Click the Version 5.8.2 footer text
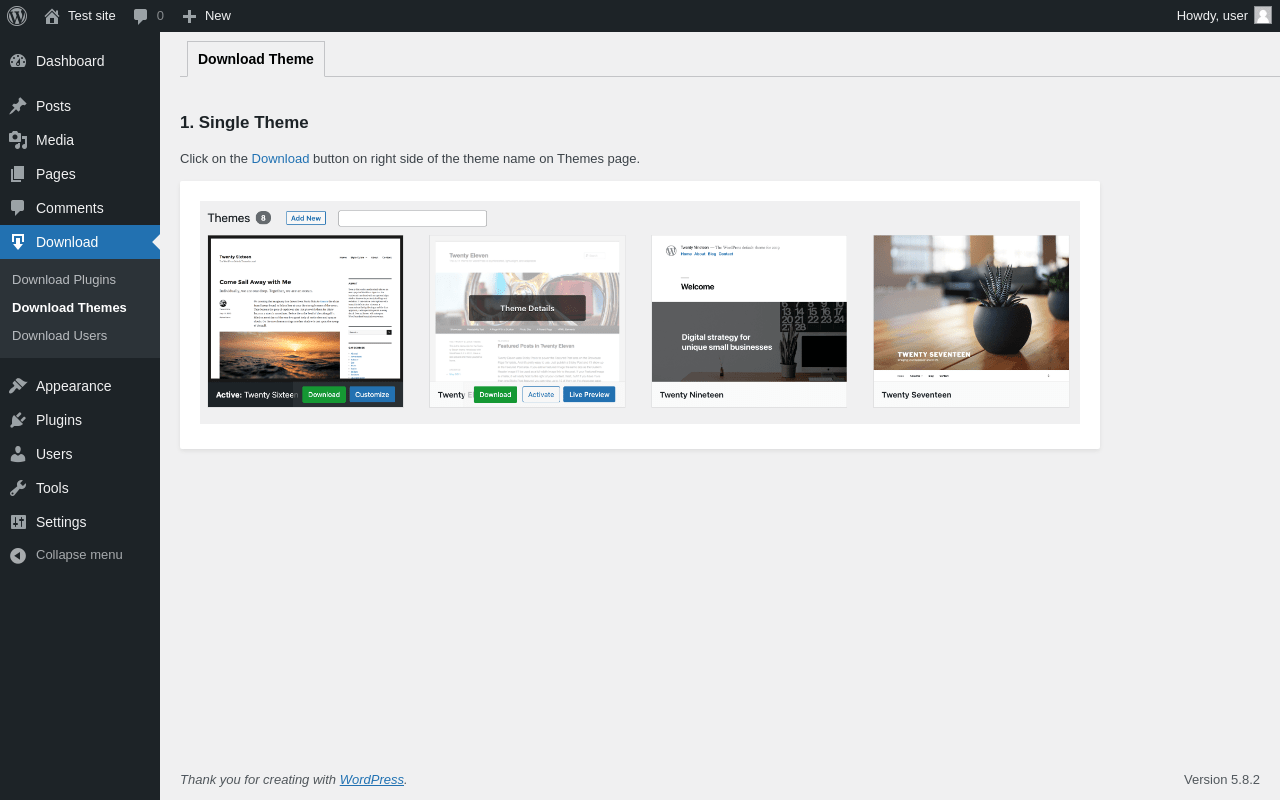This screenshot has height=800, width=1280. tap(1222, 779)
